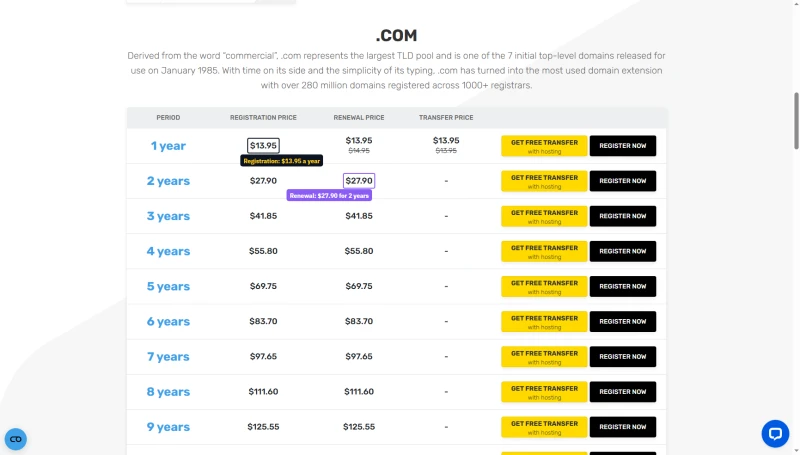The width and height of the screenshot is (800, 455).
Task: Click the page vertical scrollbar thumb
Action: (796, 121)
